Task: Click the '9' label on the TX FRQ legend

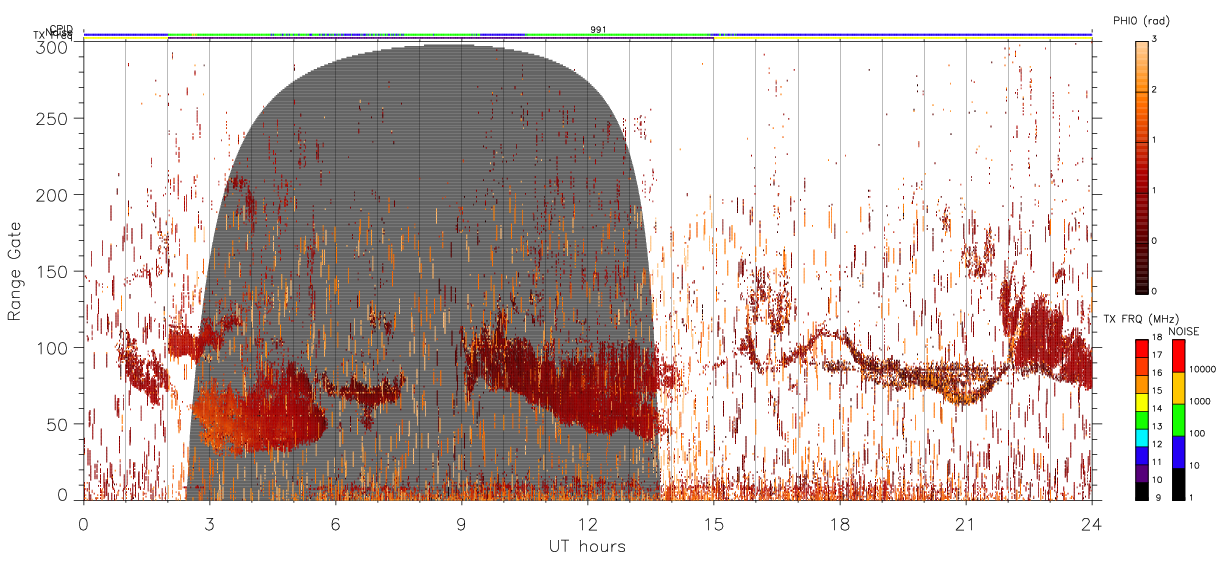Action: [x=1158, y=497]
